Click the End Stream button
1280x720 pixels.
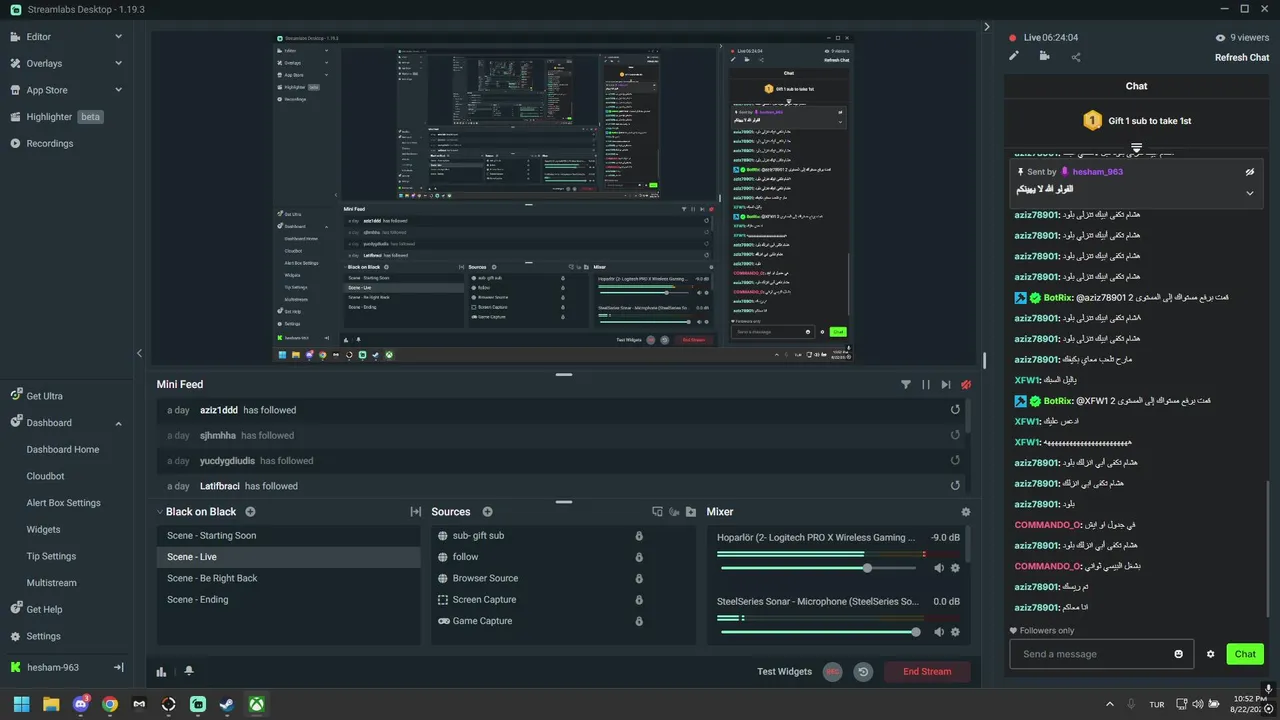pos(927,672)
